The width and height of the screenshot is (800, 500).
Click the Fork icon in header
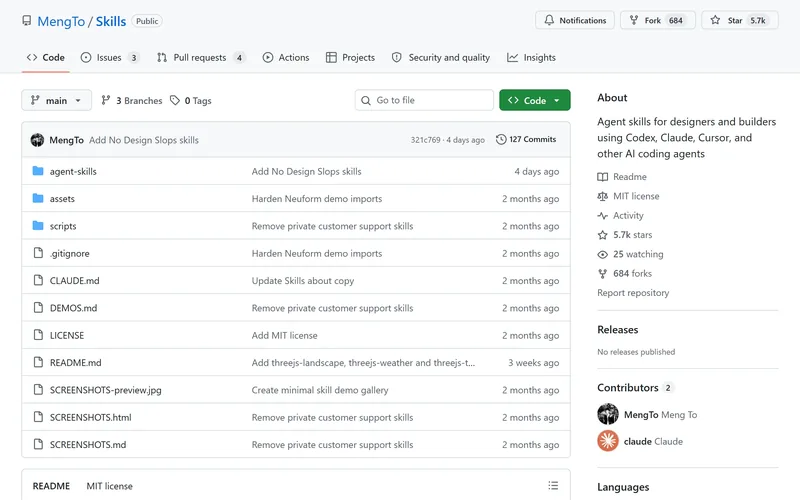(634, 20)
